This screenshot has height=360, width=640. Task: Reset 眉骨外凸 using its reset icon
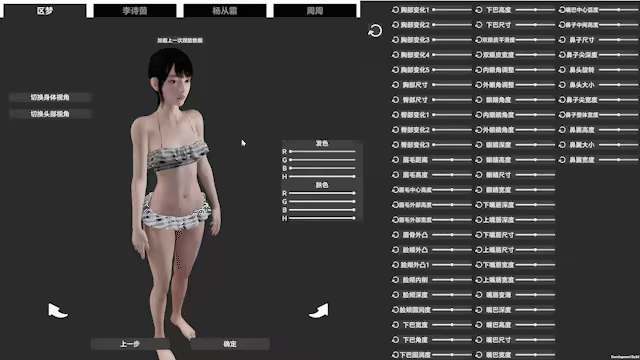(x=395, y=235)
